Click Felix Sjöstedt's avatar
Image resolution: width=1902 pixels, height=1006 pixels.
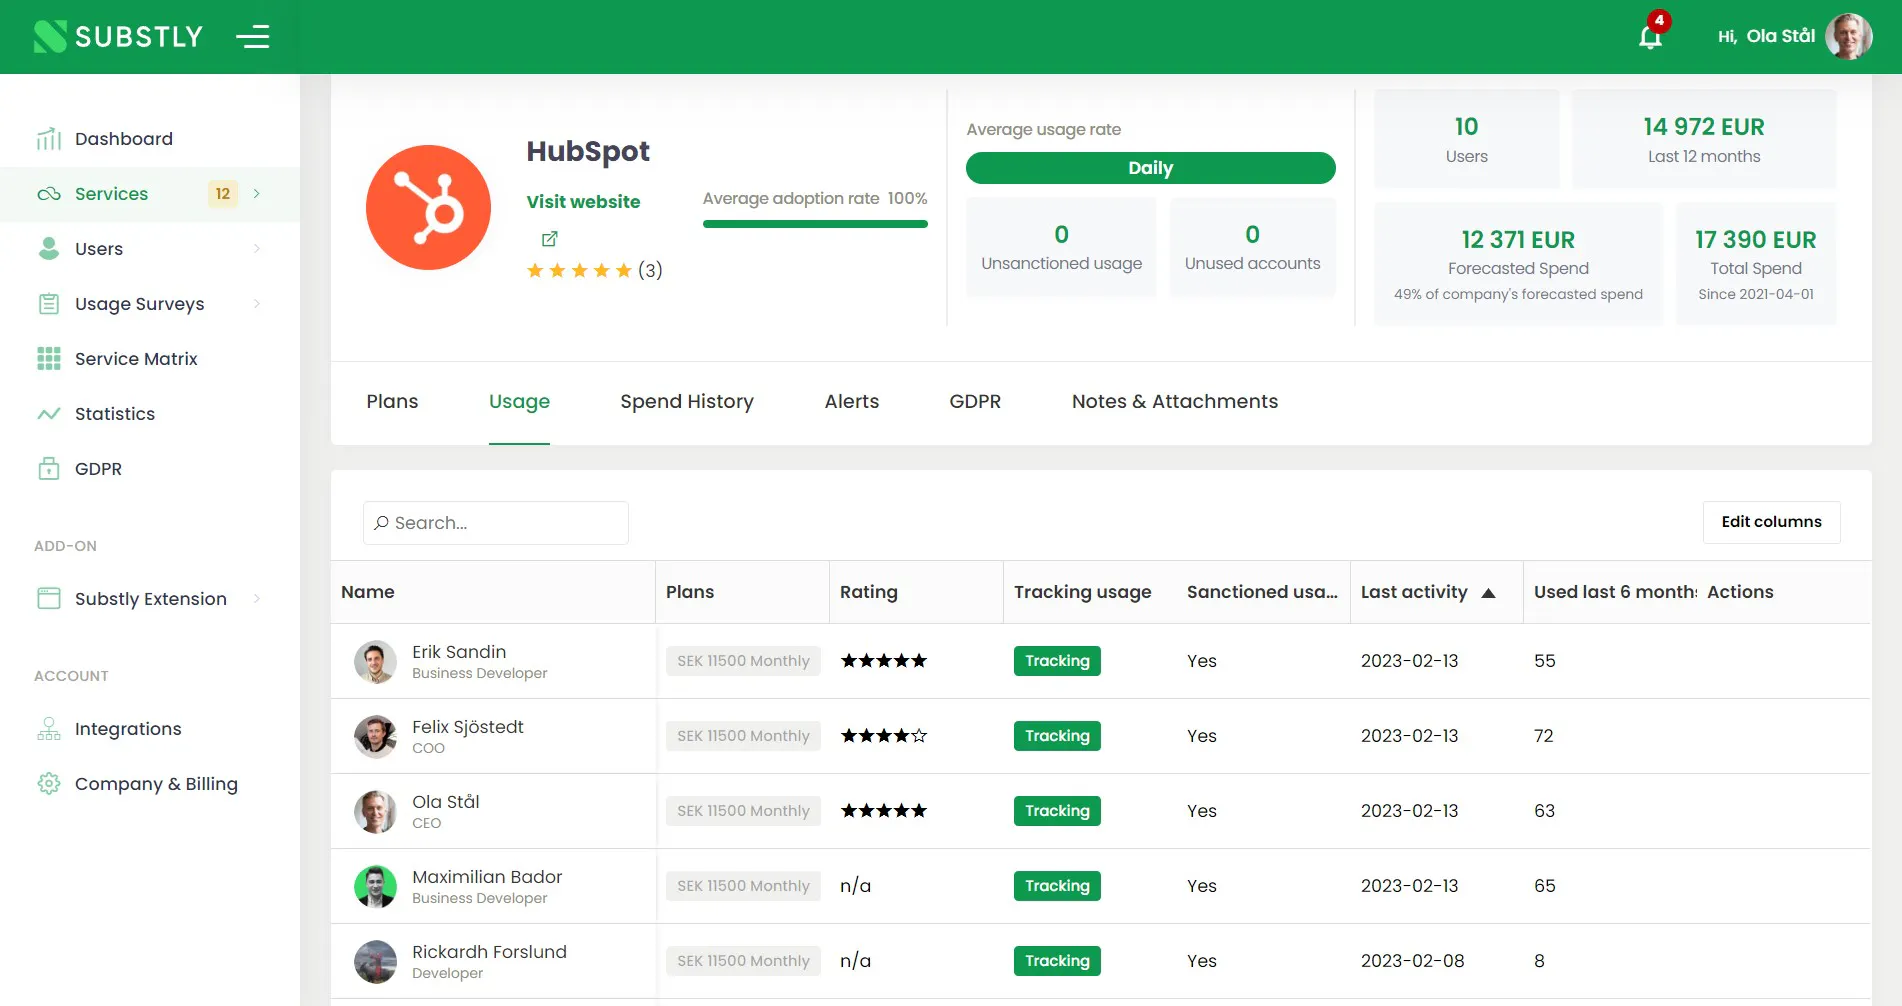coord(375,737)
